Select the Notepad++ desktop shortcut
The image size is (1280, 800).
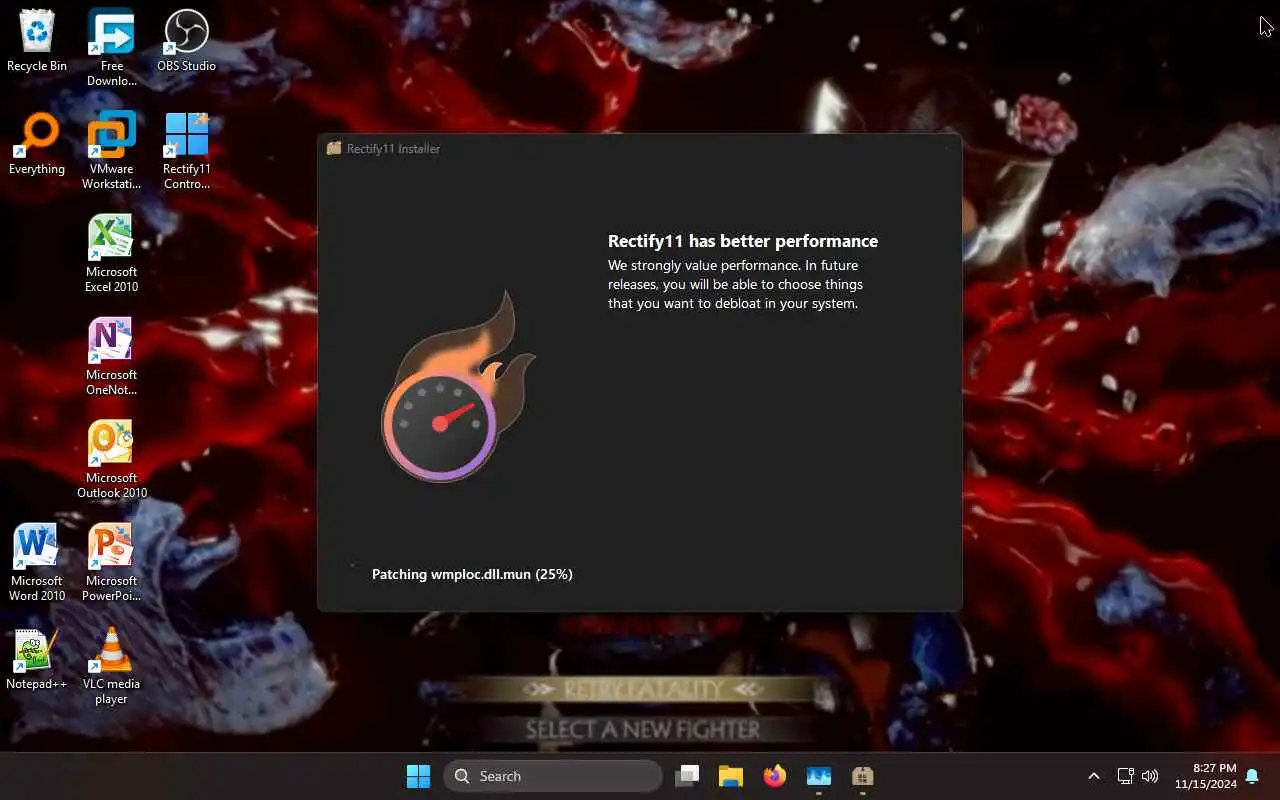pyautogui.click(x=37, y=659)
